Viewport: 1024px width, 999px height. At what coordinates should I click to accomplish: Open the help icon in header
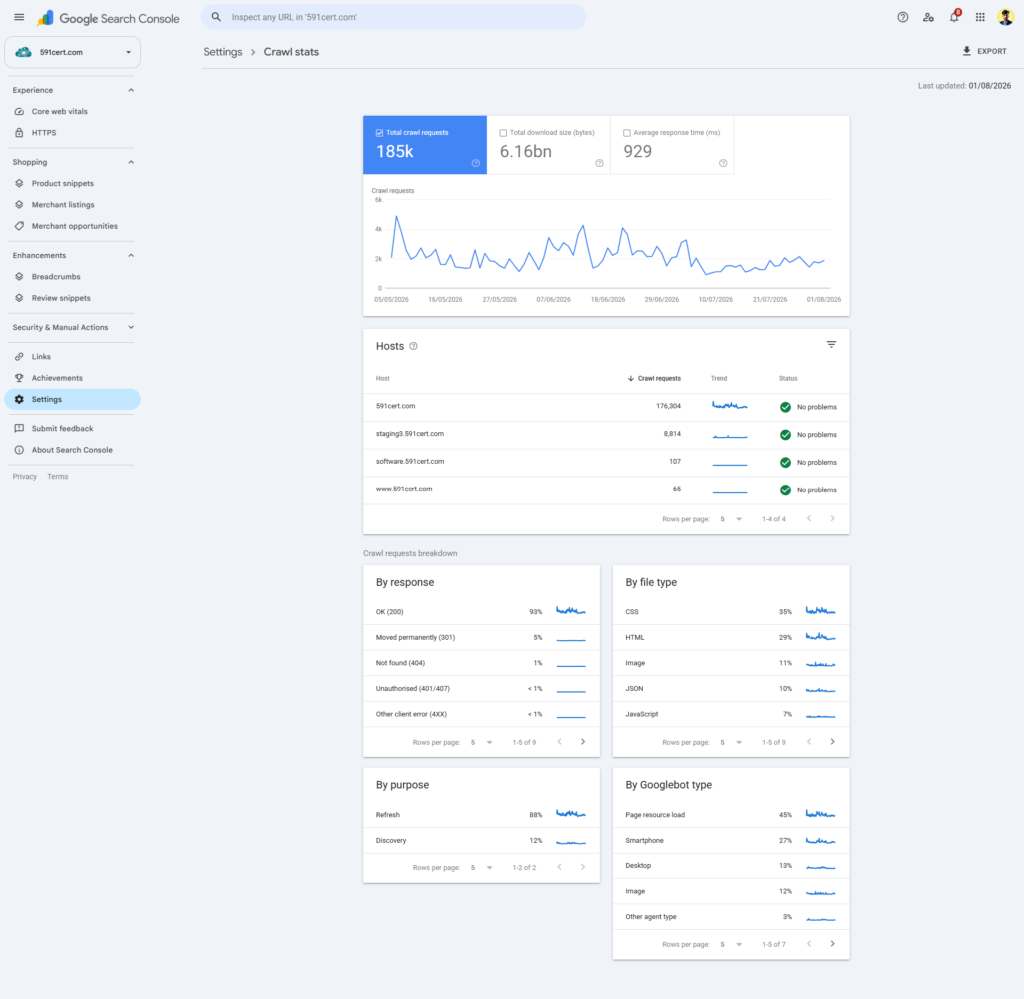[903, 18]
